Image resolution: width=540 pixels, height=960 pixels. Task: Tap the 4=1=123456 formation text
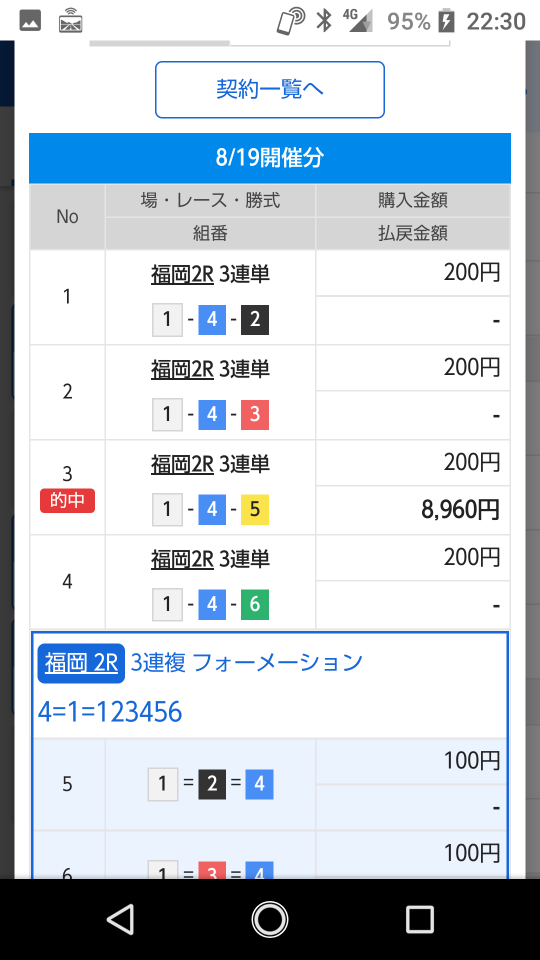point(110,712)
